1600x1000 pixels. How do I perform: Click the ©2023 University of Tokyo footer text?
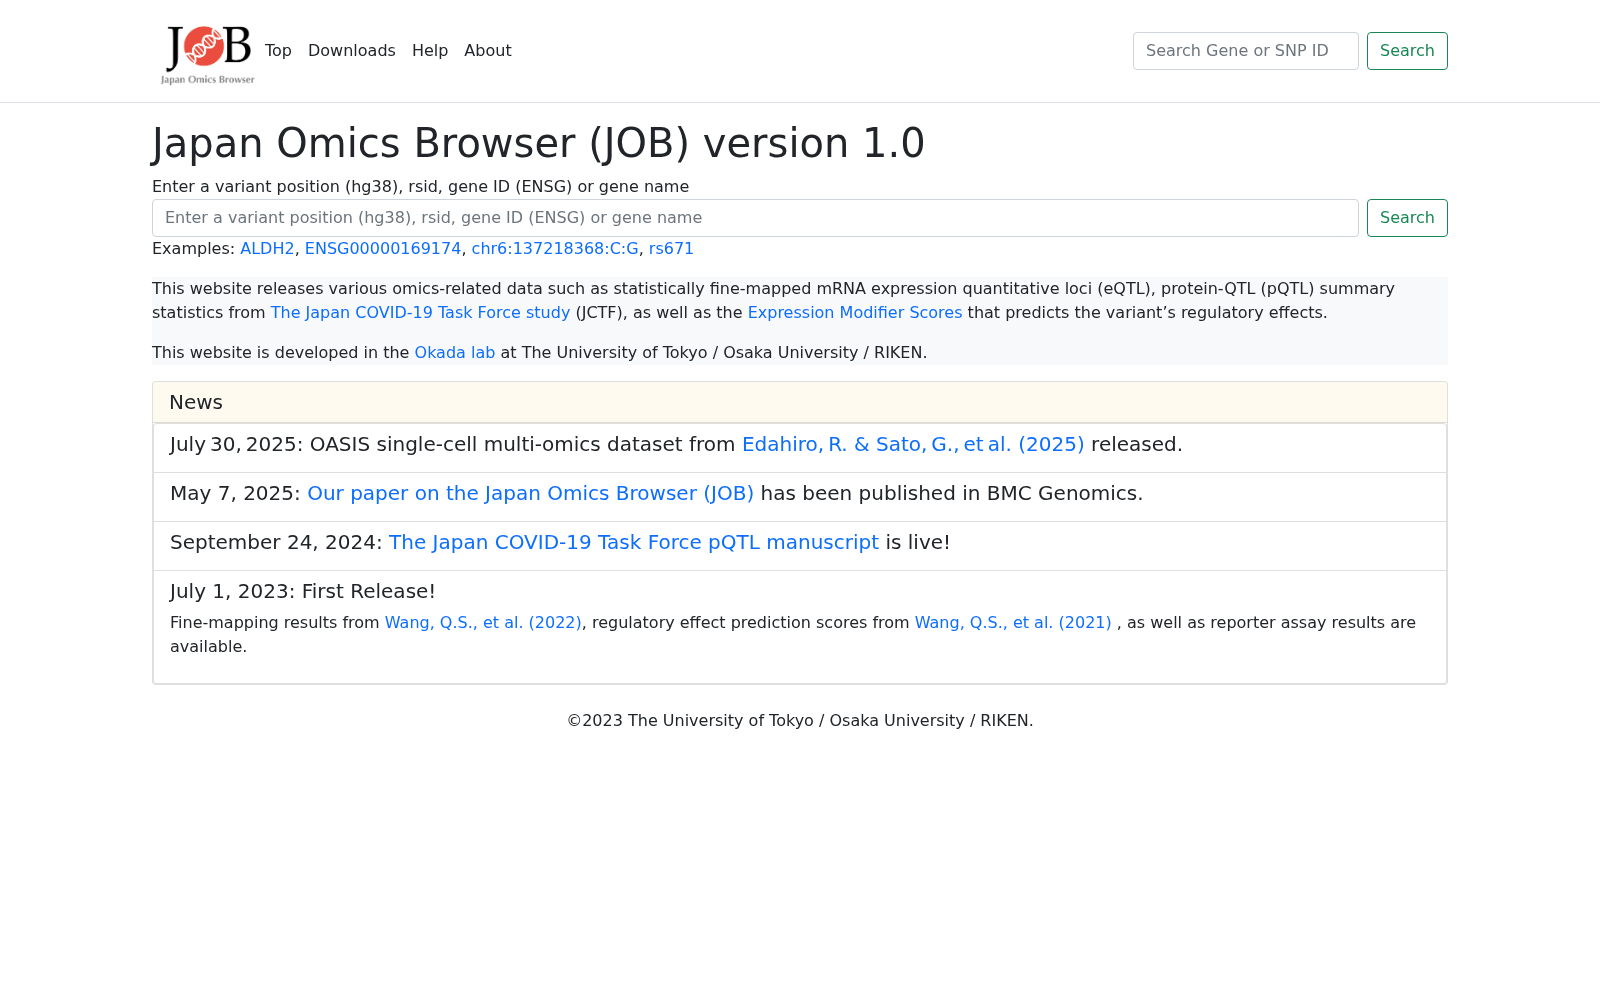point(800,721)
